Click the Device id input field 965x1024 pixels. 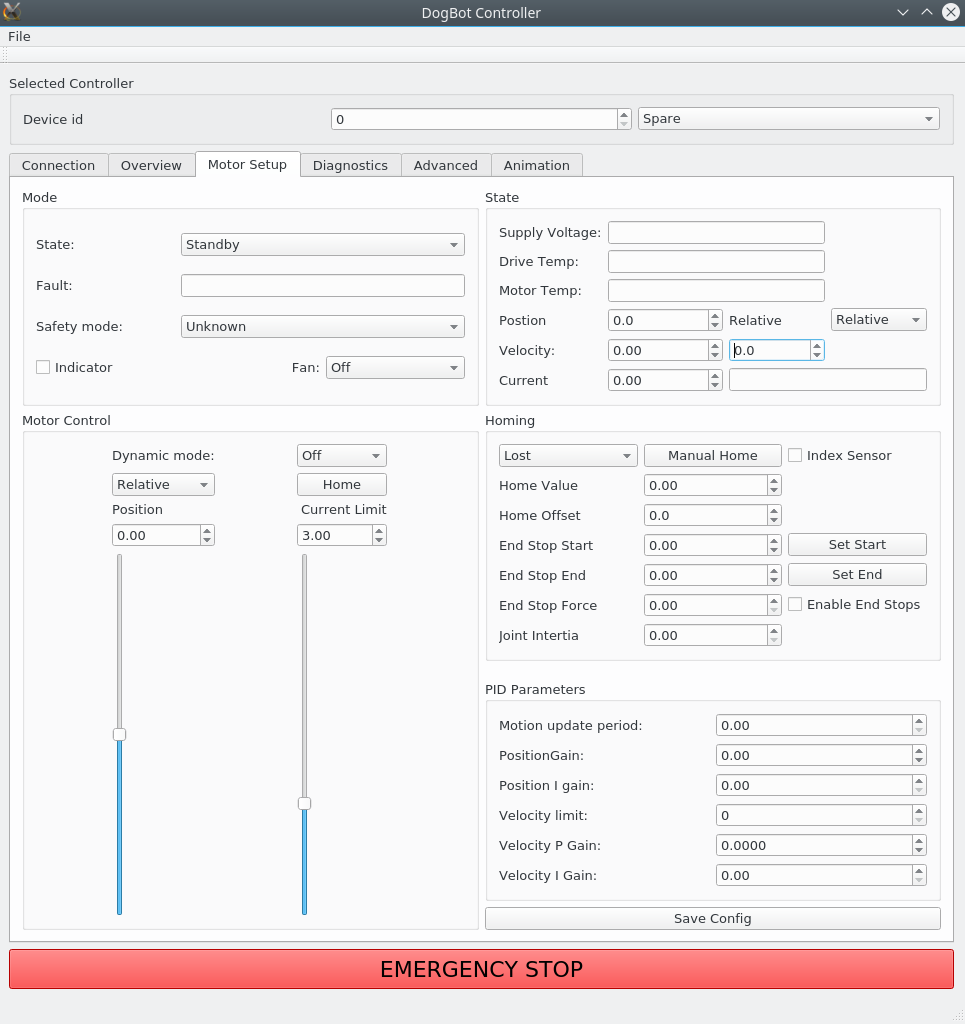click(x=474, y=120)
